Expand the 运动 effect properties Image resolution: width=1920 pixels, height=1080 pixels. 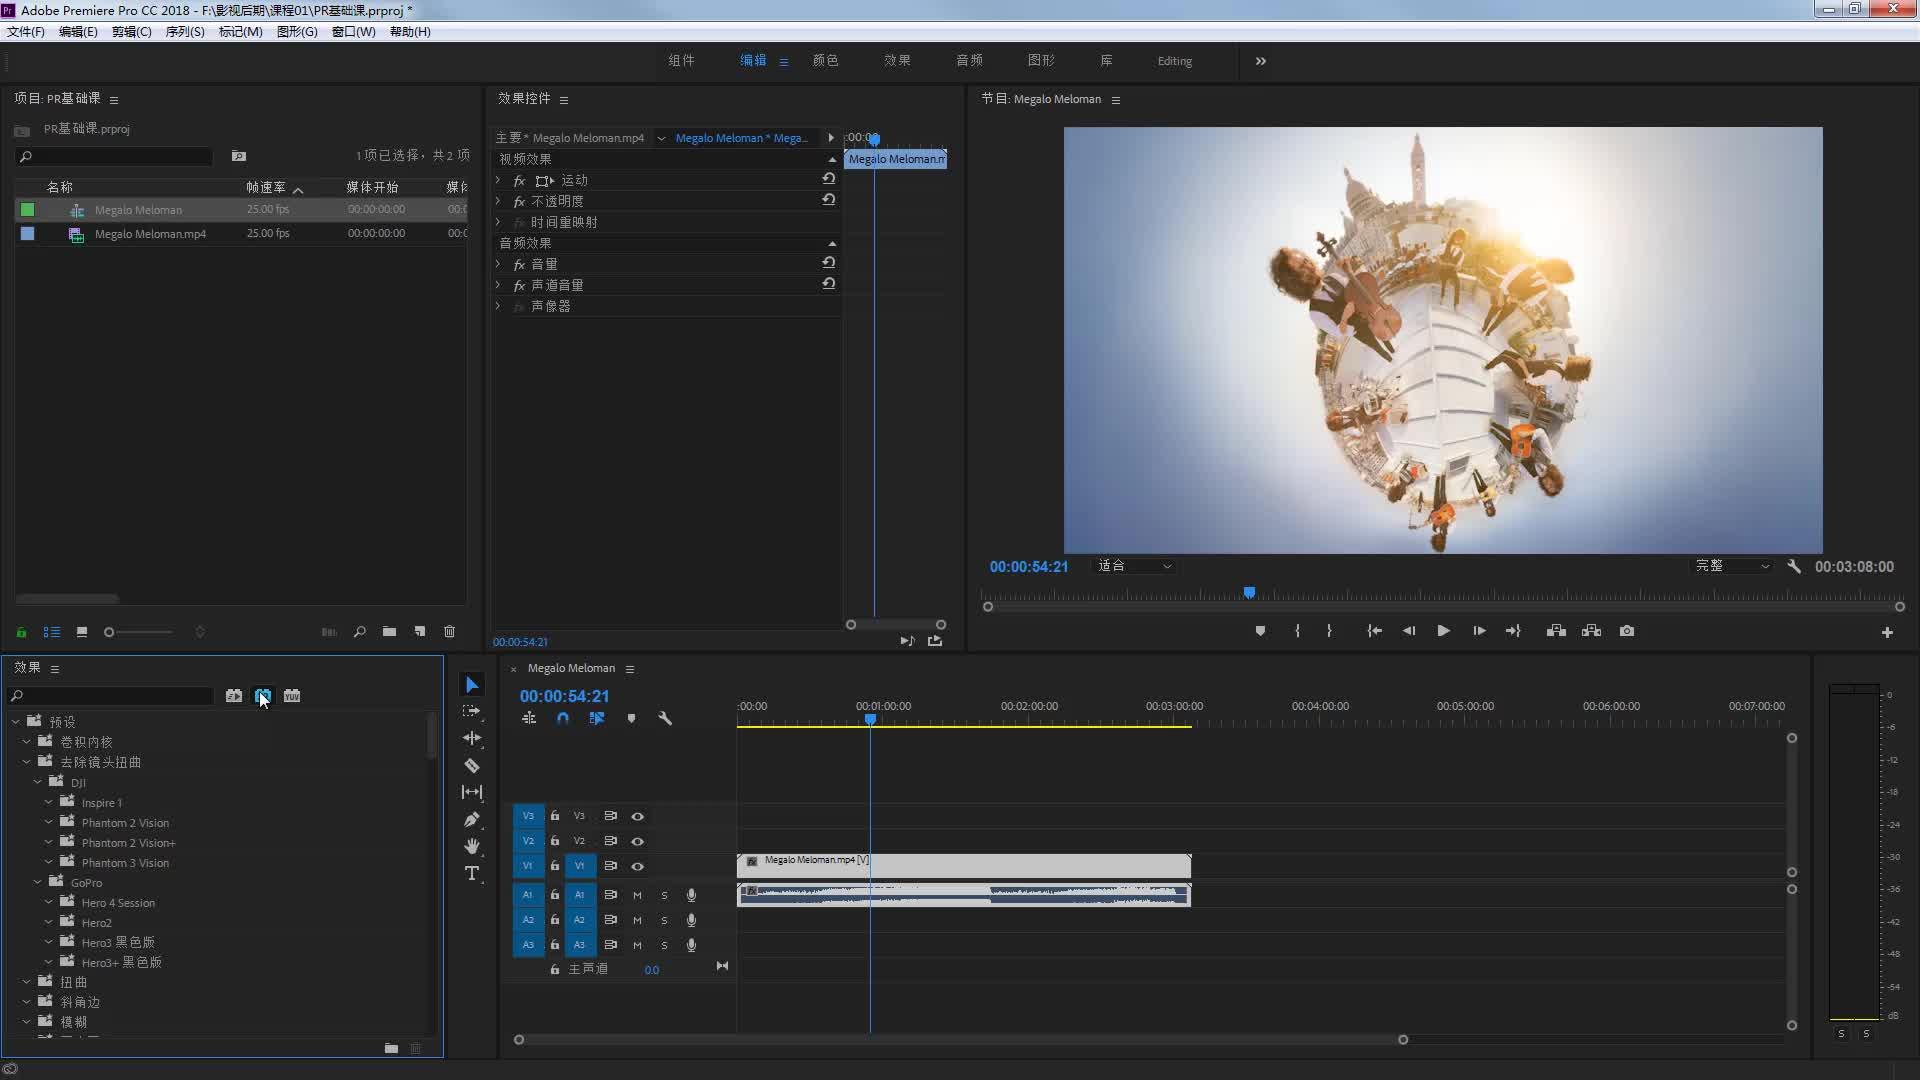point(498,180)
